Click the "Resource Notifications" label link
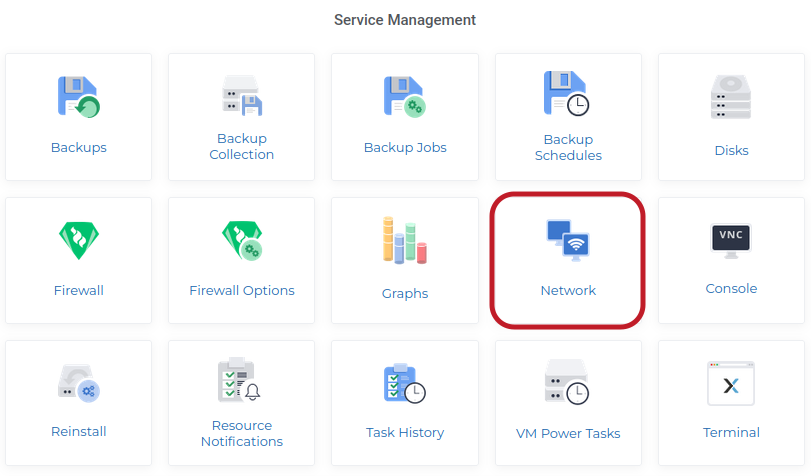The width and height of the screenshot is (811, 476). [x=242, y=434]
